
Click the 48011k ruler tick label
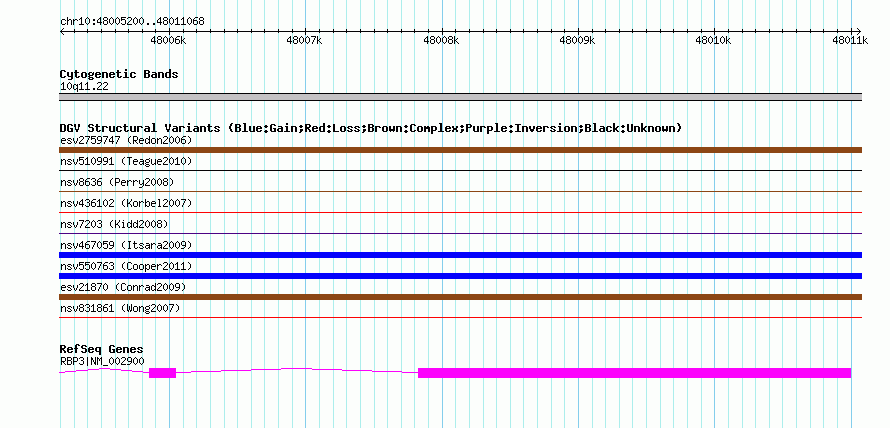[x=850, y=40]
